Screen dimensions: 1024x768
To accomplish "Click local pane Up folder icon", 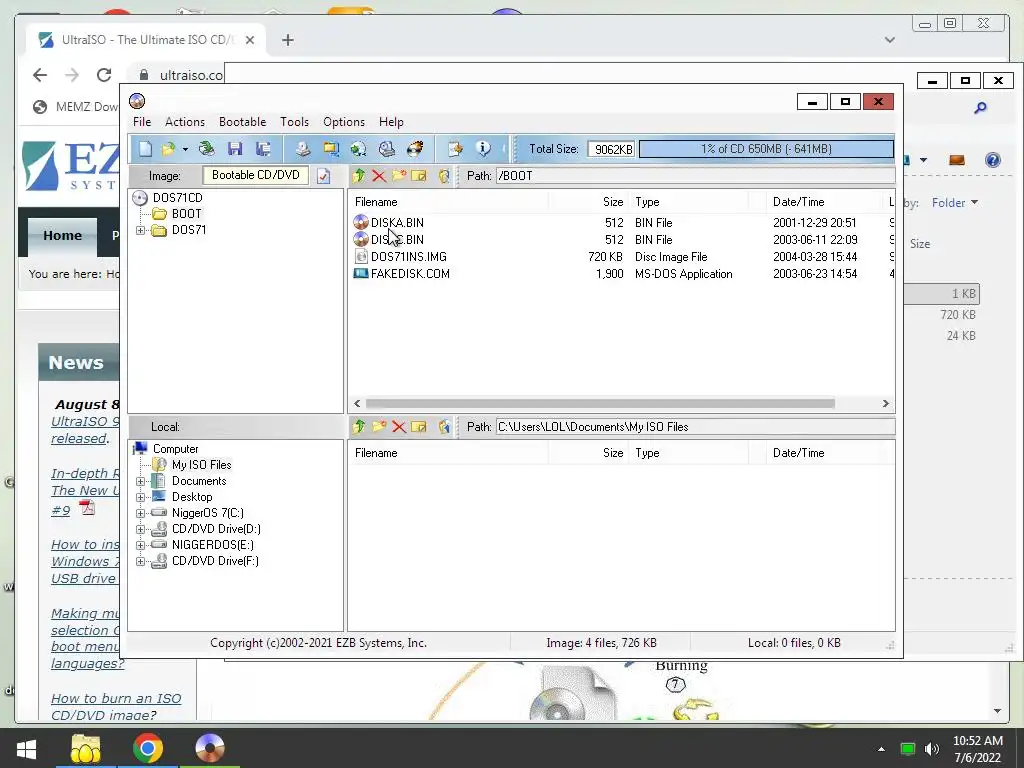I will click(x=359, y=426).
